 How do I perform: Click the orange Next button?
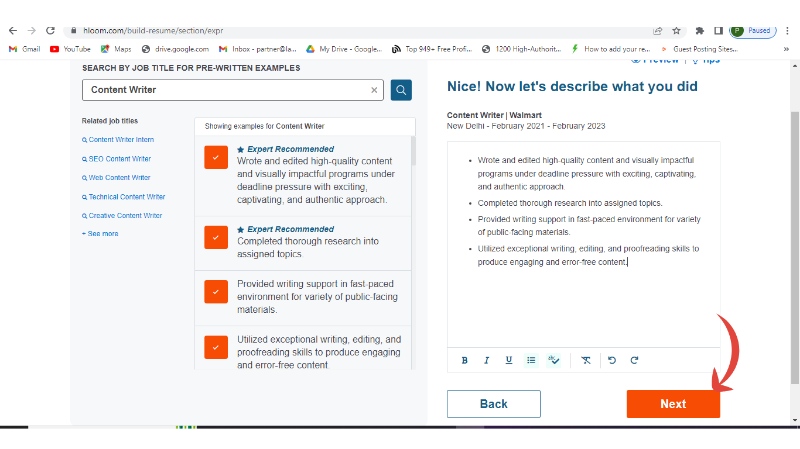(673, 404)
